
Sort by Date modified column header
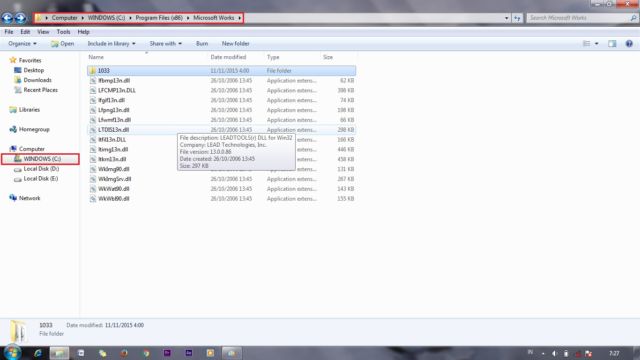(x=228, y=57)
